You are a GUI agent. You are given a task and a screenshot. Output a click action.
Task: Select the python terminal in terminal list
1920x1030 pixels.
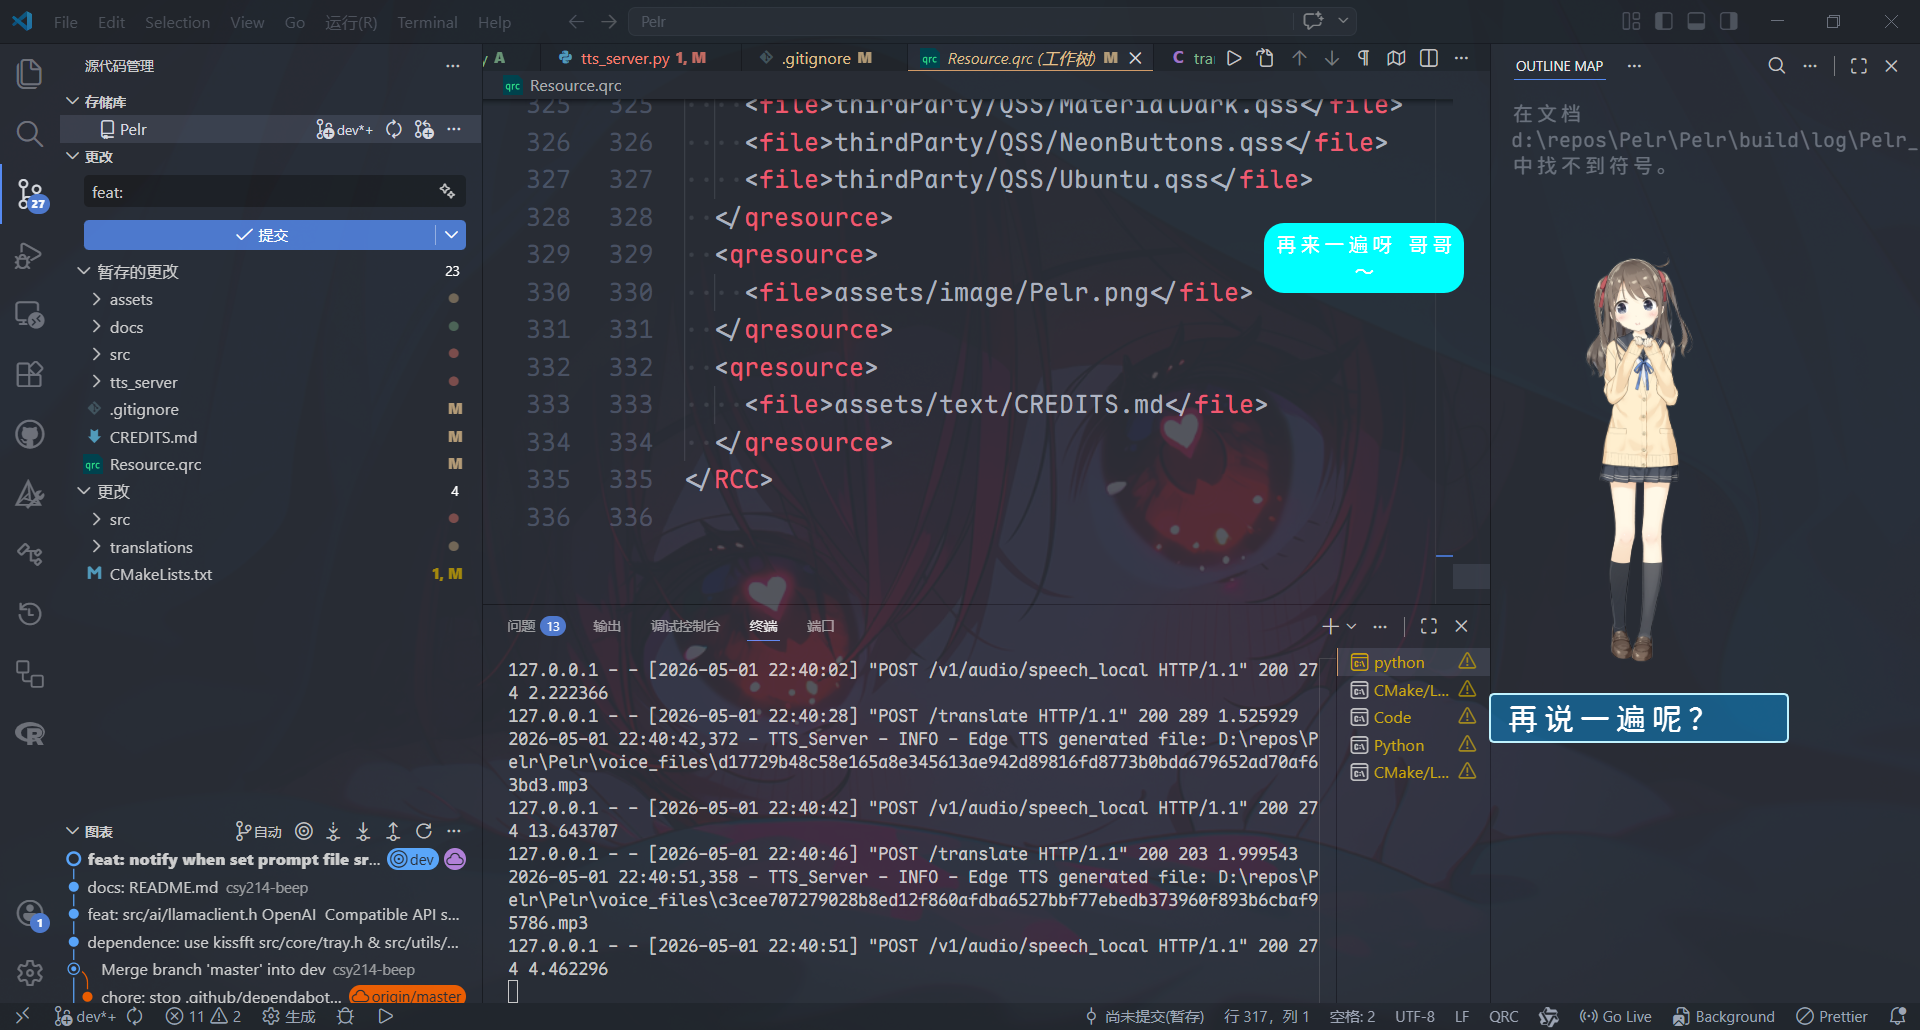(1413, 662)
